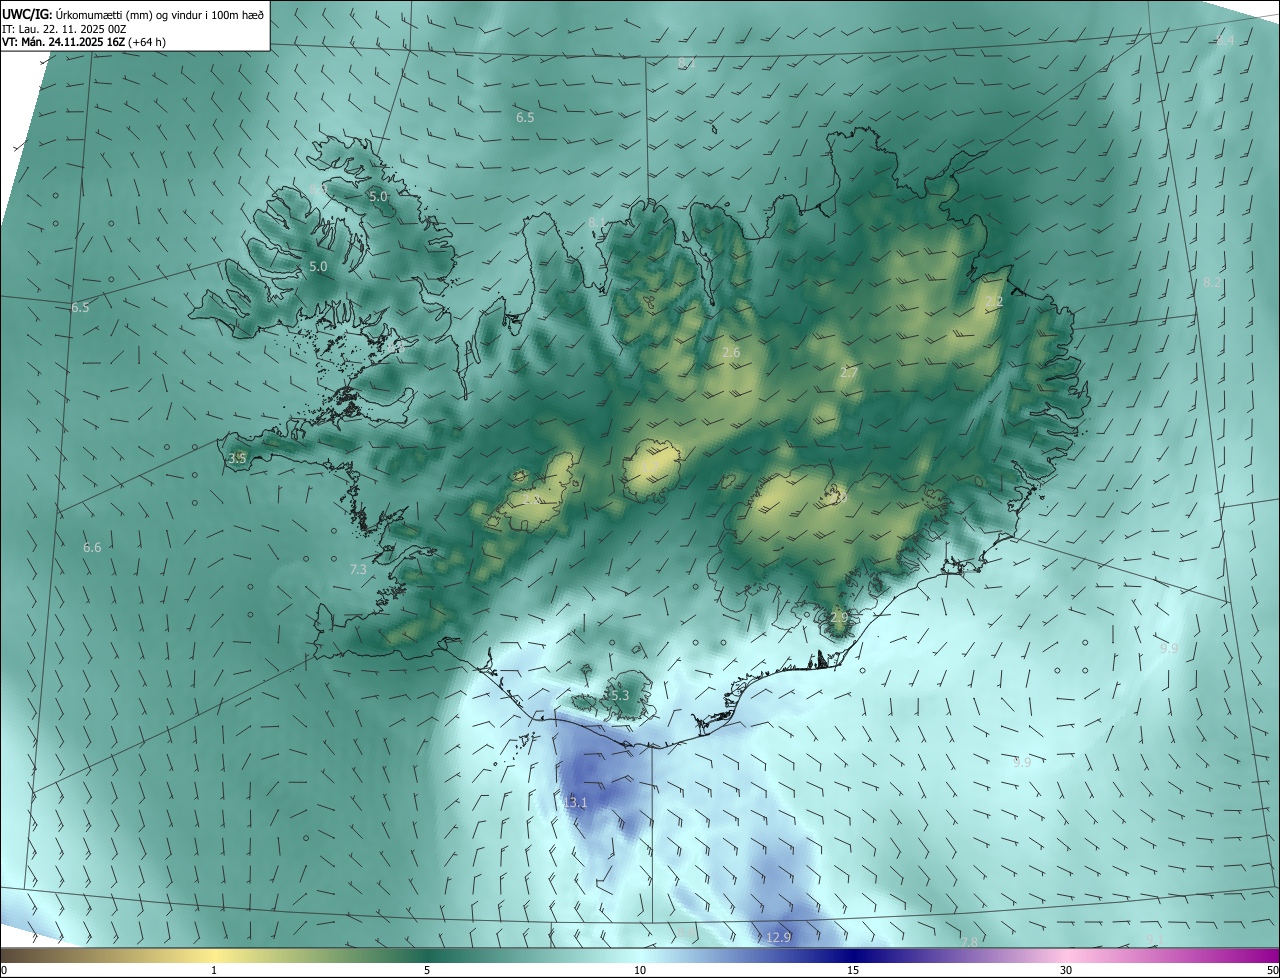The width and height of the screenshot is (1280, 978).
Task: Click the '8.1' value by Skagi peninsula
Action: [597, 222]
